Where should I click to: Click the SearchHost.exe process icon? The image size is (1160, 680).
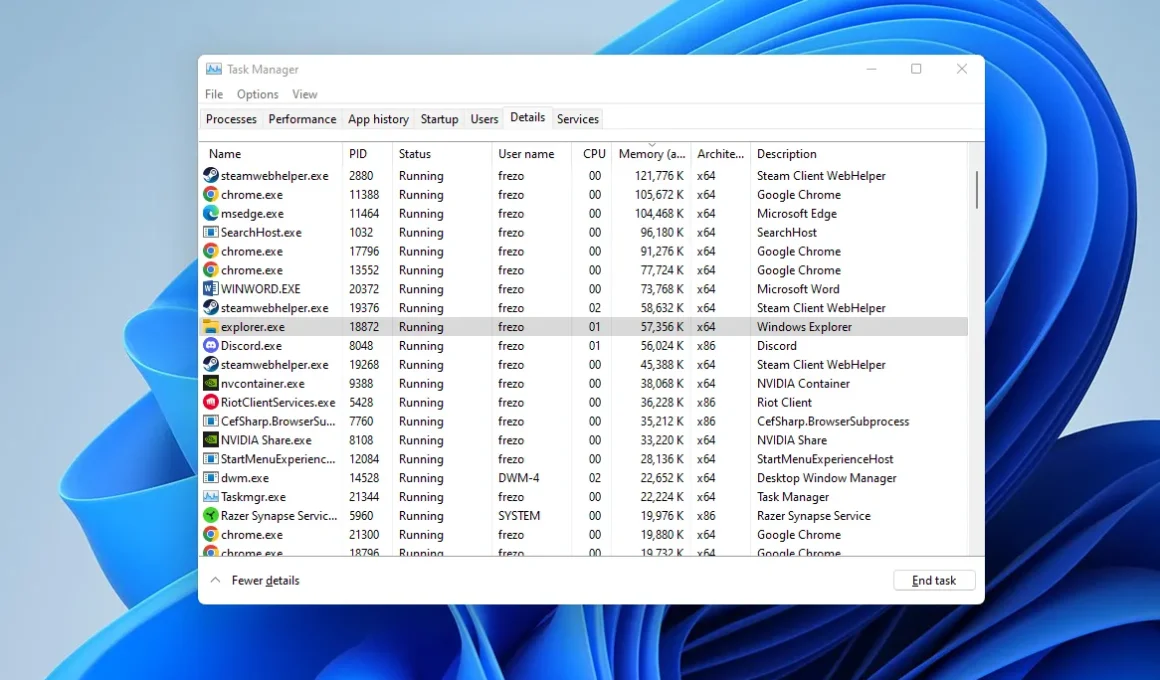click(x=211, y=232)
